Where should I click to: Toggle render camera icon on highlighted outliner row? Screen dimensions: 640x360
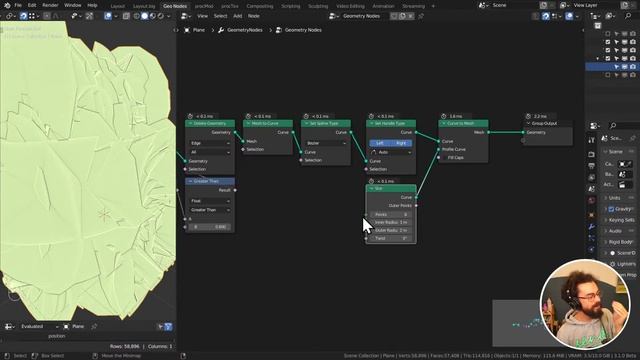click(633, 67)
